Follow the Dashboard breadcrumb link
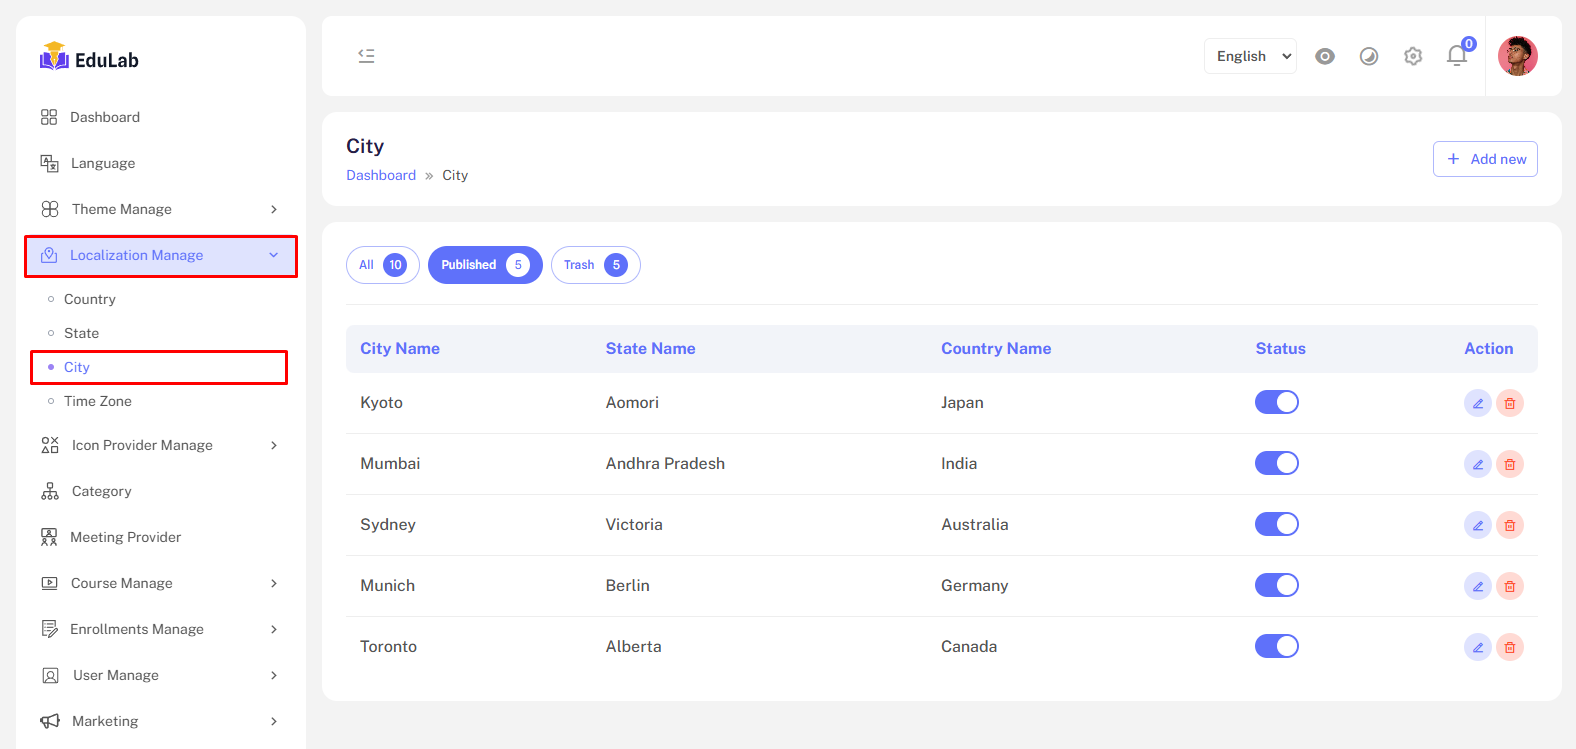This screenshot has width=1576, height=749. coord(380,175)
